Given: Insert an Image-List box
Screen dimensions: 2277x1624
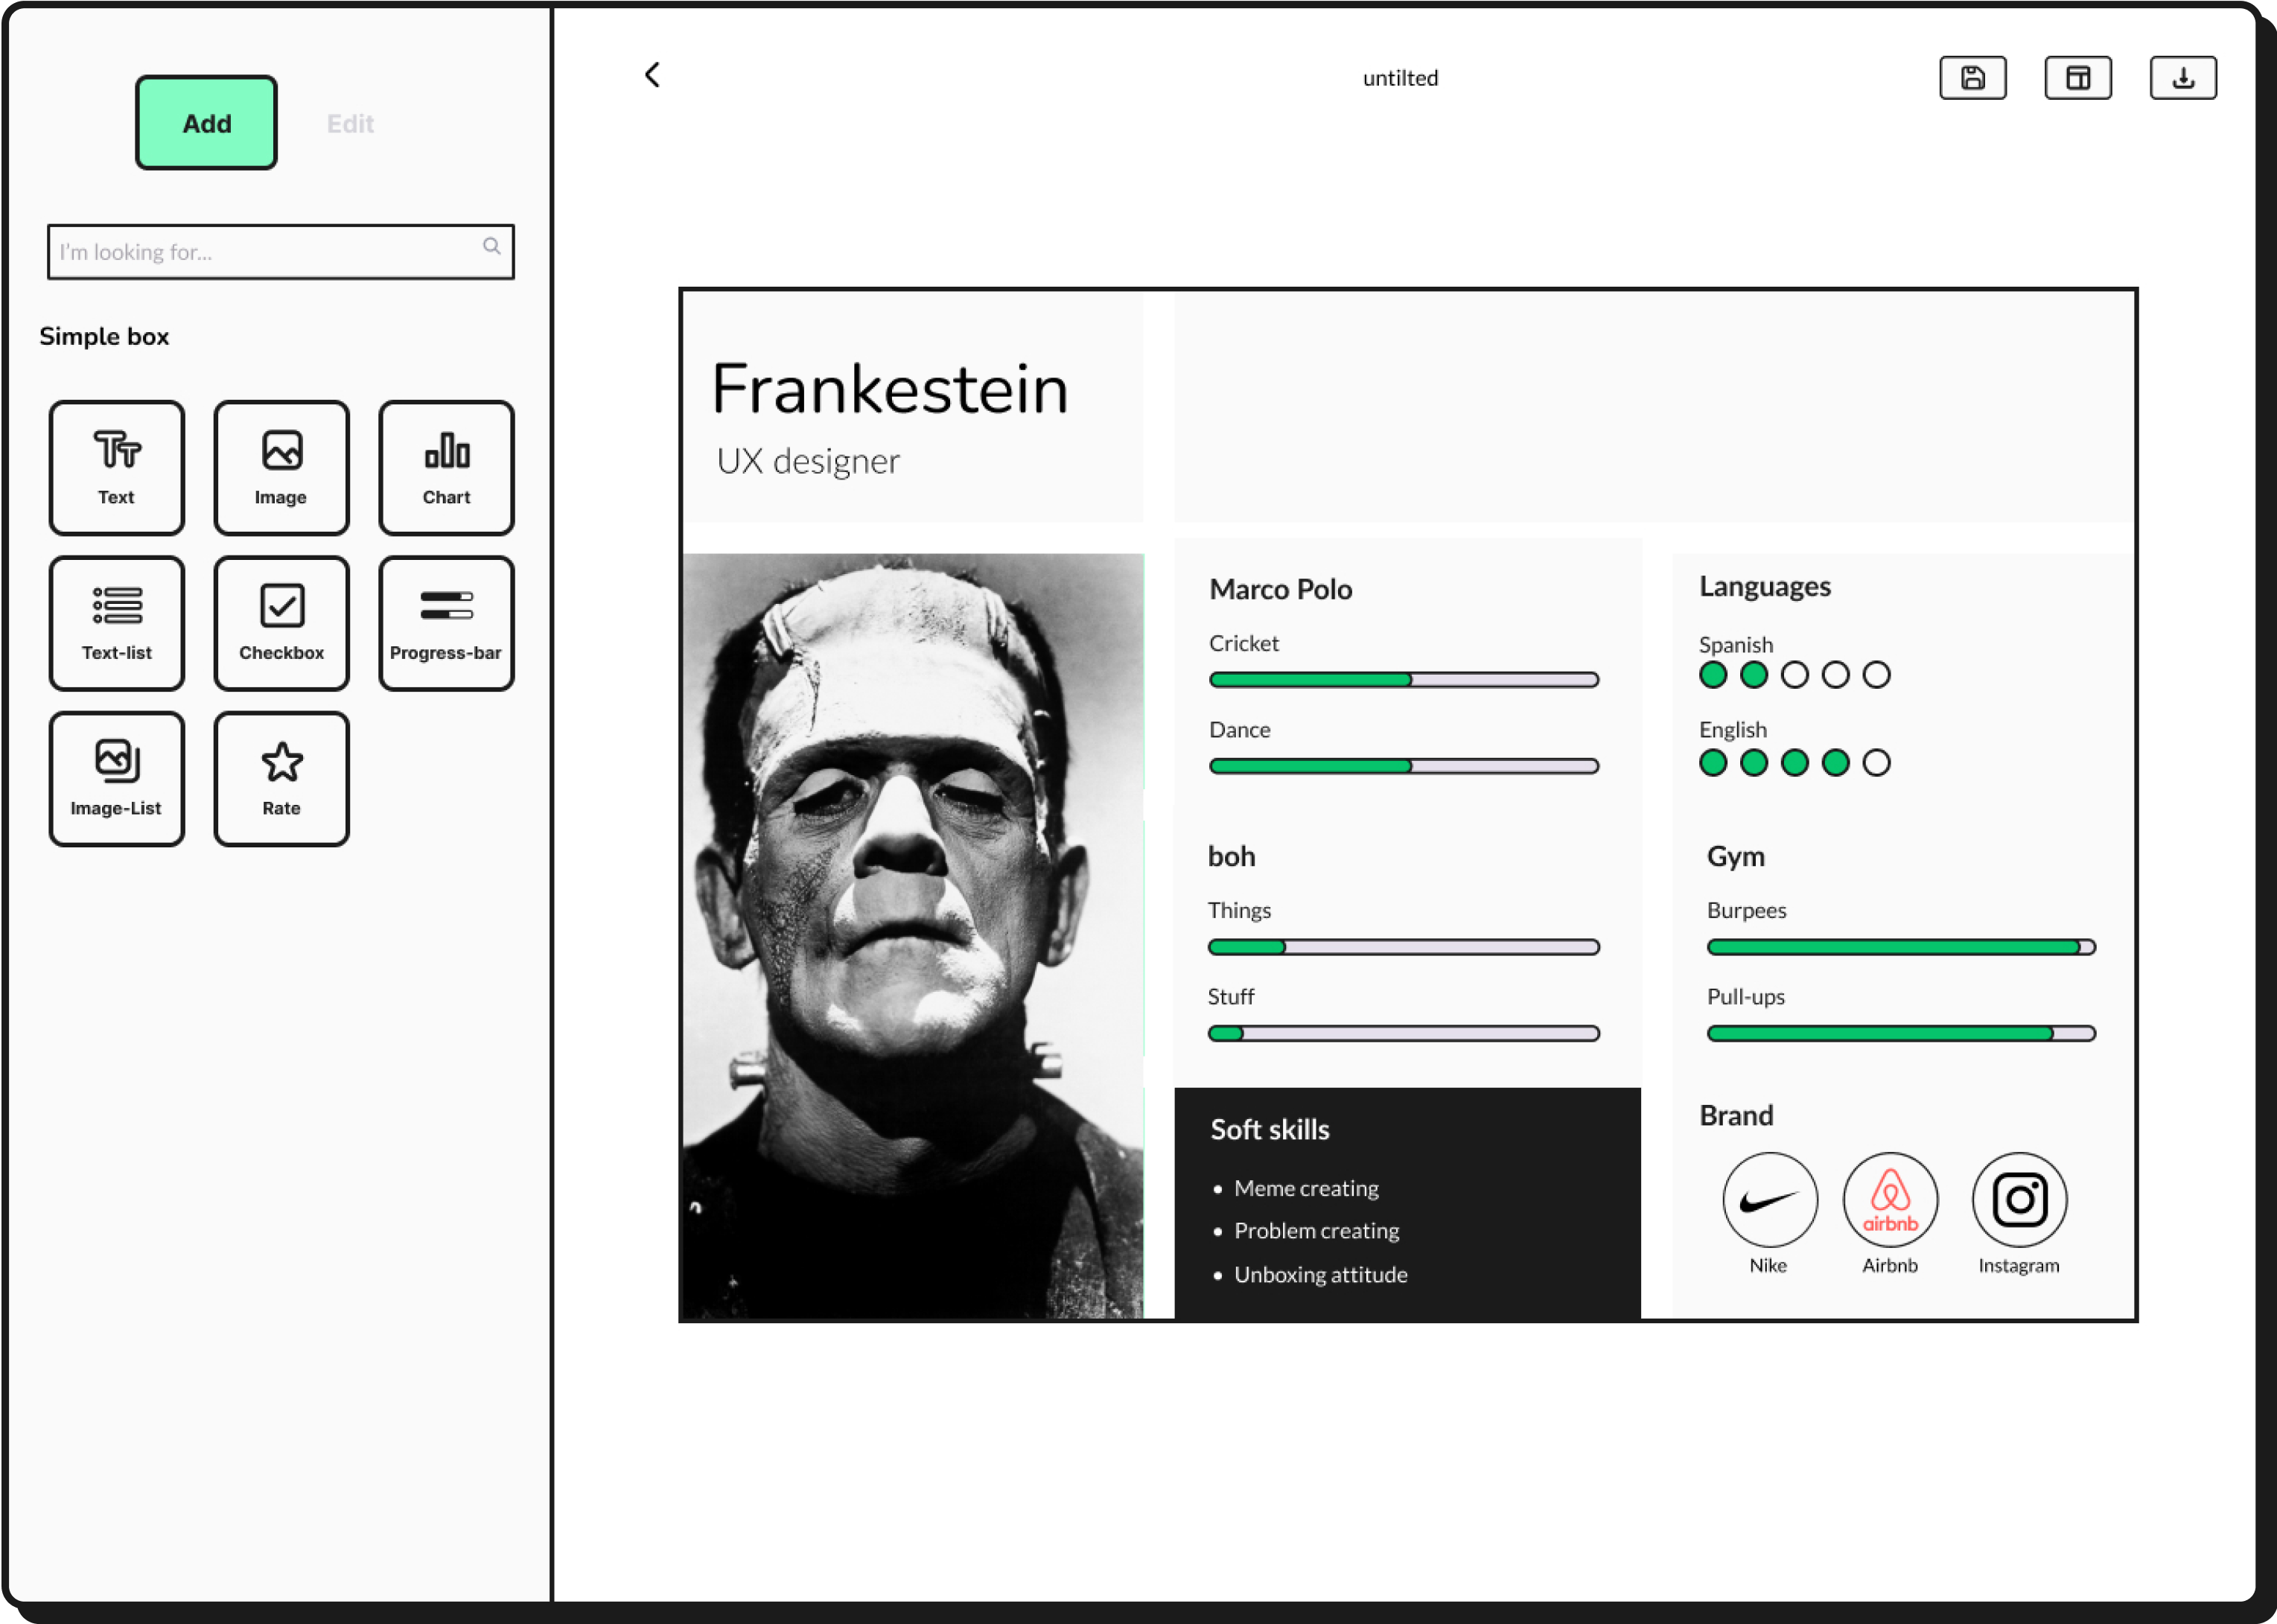Looking at the screenshot, I should click(x=116, y=779).
